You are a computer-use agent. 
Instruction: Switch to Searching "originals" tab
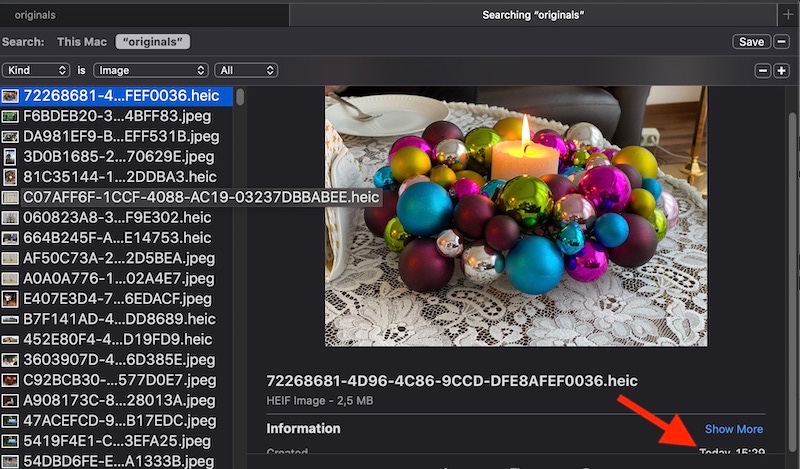[533, 15]
